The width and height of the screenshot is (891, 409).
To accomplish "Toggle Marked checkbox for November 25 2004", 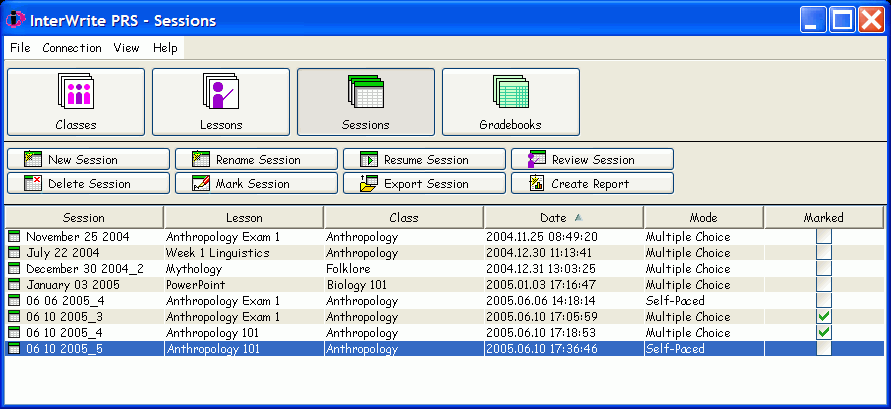I will tap(824, 236).
